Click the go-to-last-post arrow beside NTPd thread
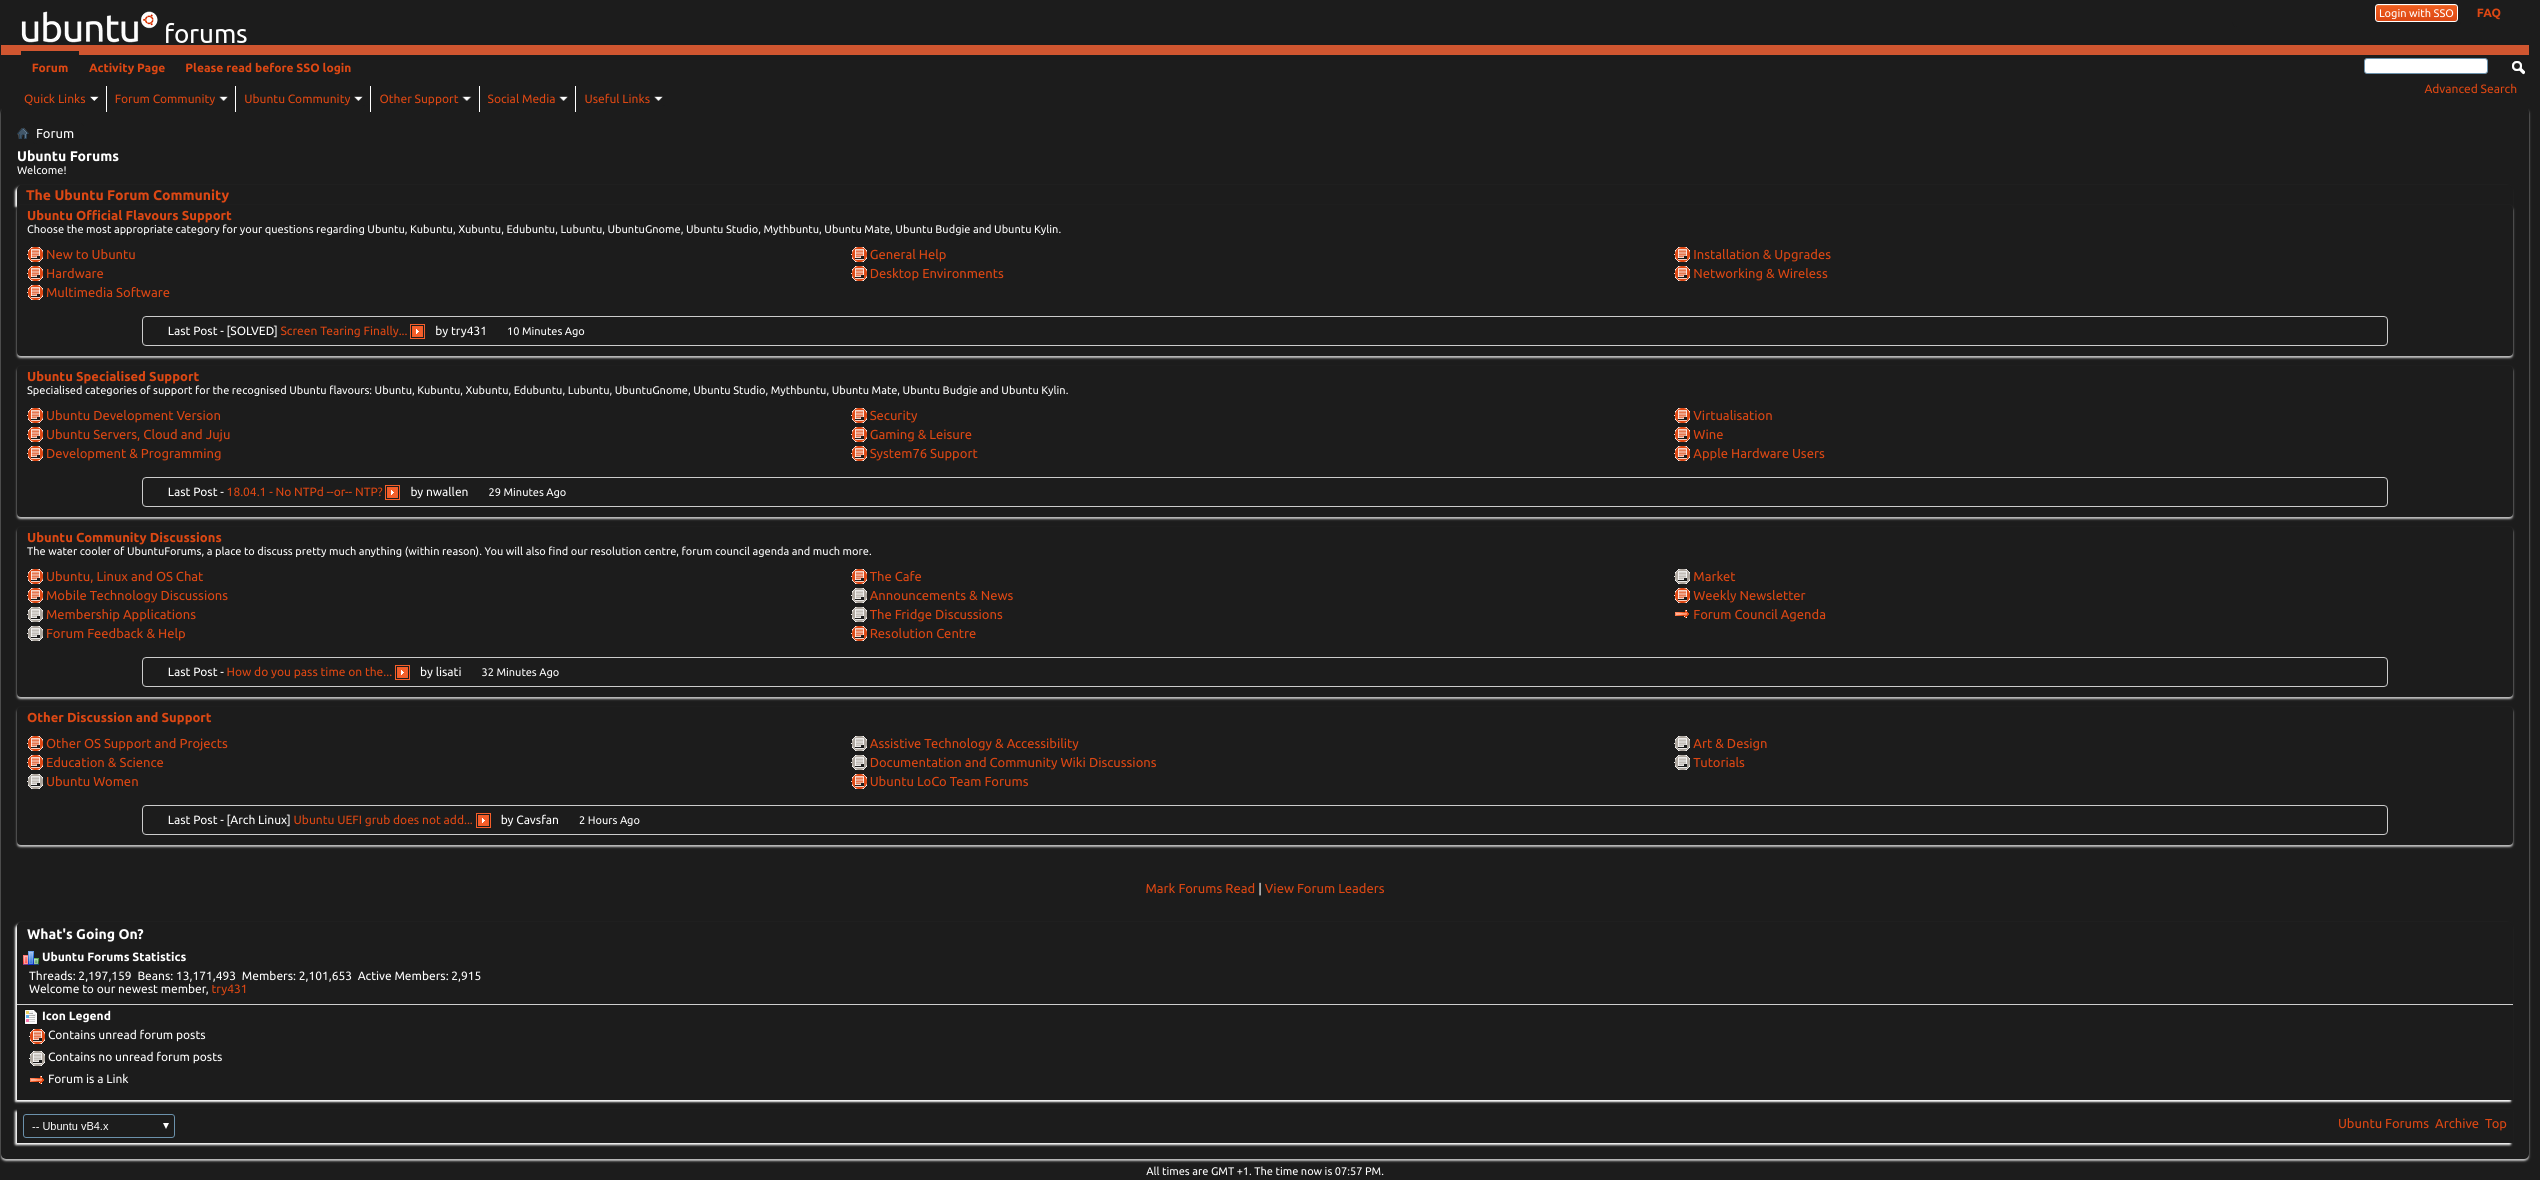The image size is (2540, 1180). 392,492
